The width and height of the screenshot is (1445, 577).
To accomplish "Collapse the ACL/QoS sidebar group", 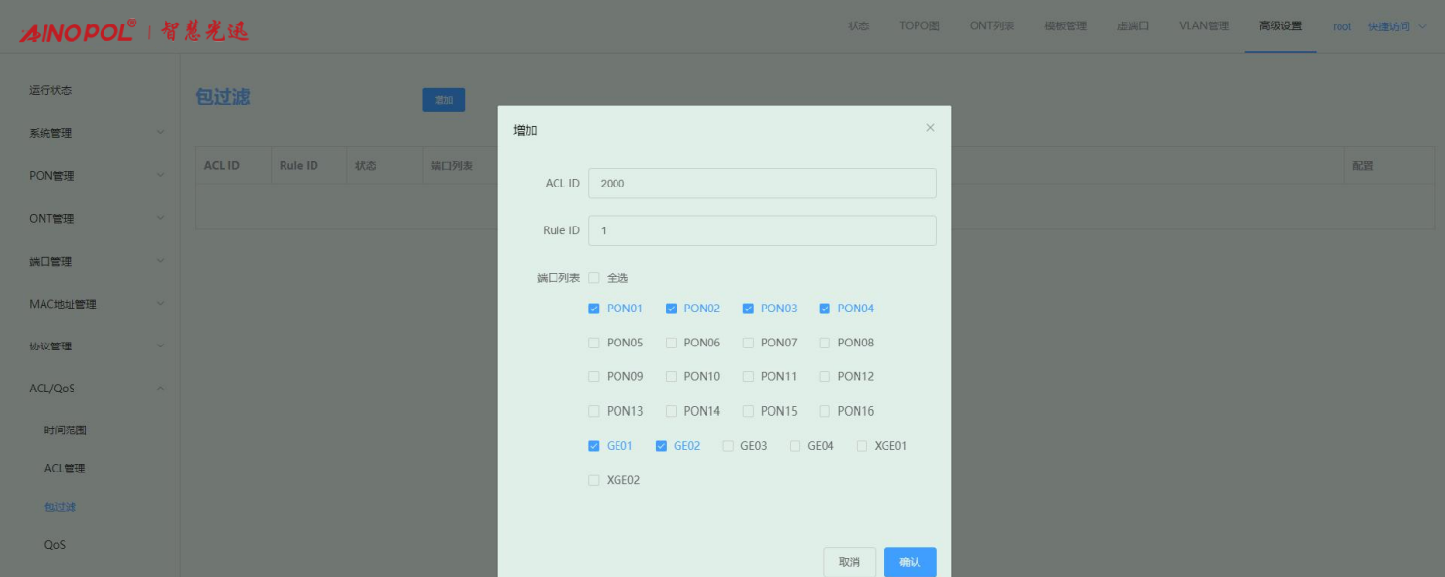I will 95,388.
